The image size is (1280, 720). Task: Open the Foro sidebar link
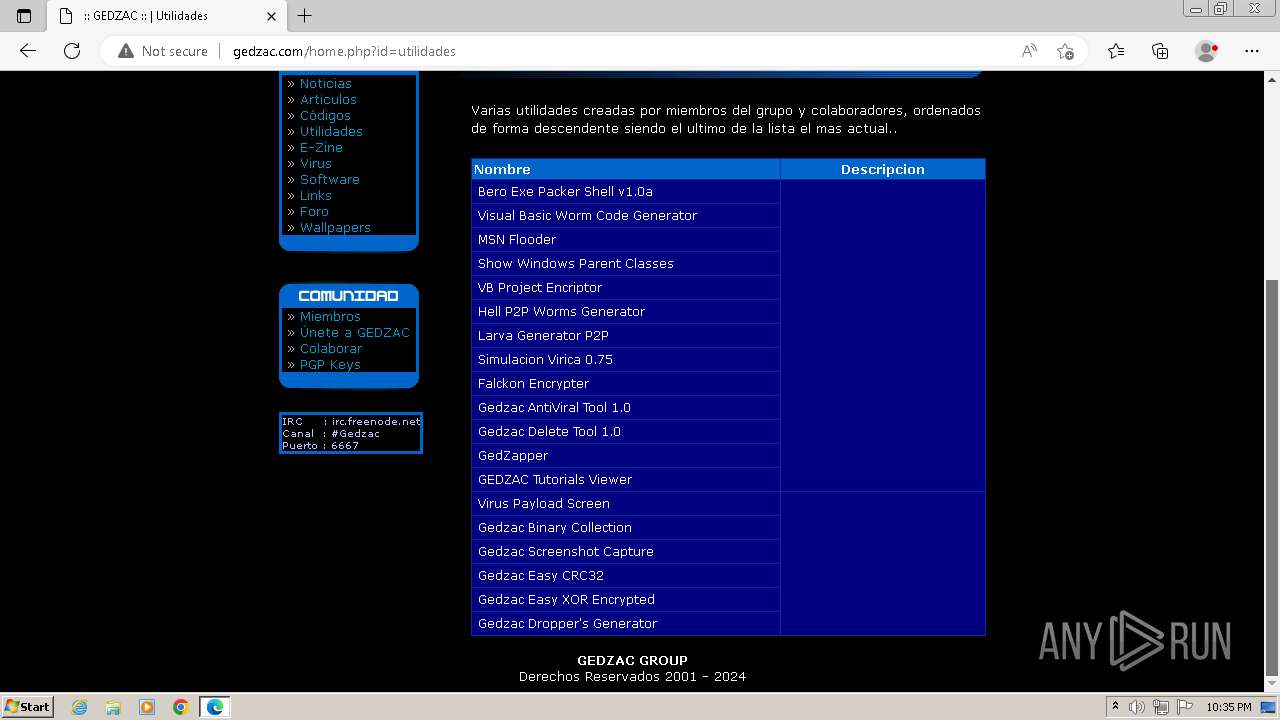tap(314, 211)
